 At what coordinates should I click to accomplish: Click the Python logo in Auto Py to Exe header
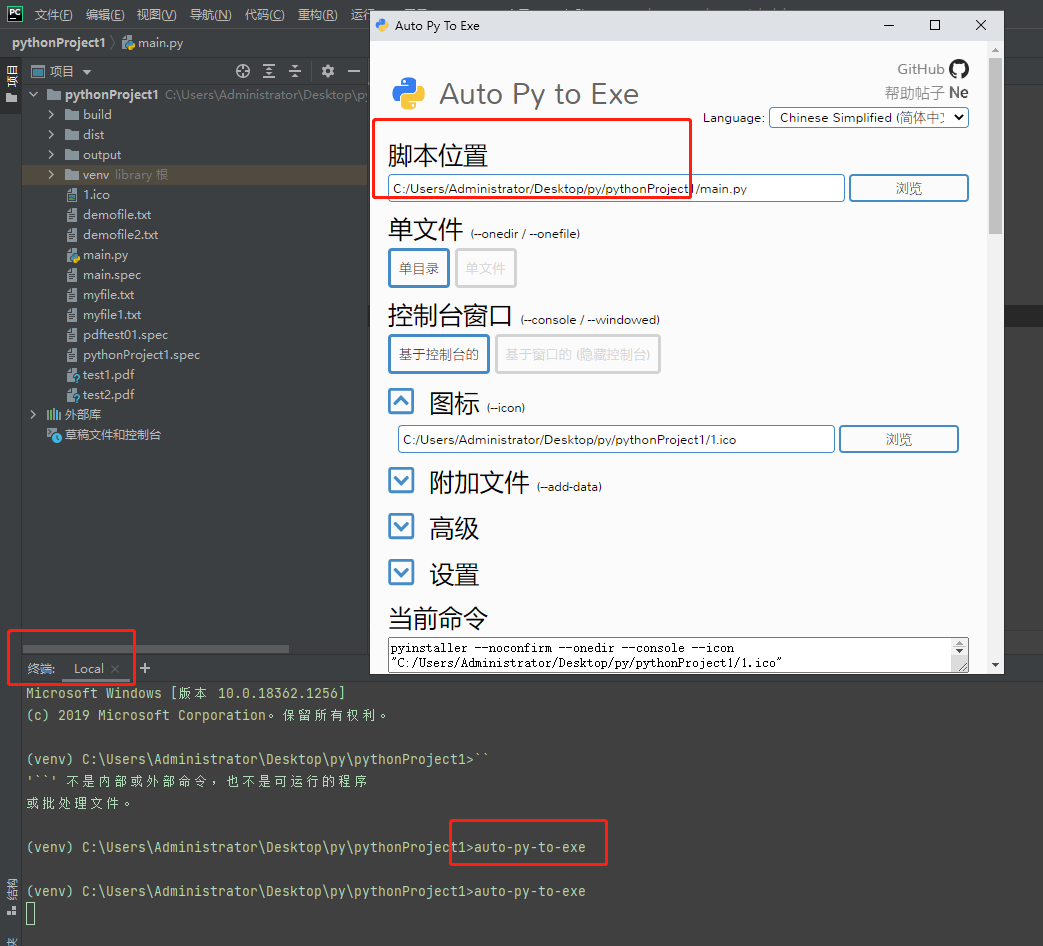click(408, 94)
